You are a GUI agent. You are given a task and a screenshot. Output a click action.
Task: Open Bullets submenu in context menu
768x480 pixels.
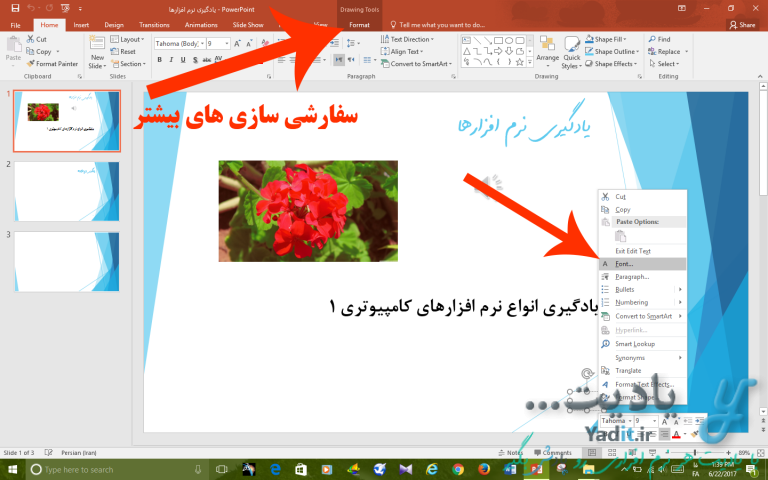(x=643, y=289)
